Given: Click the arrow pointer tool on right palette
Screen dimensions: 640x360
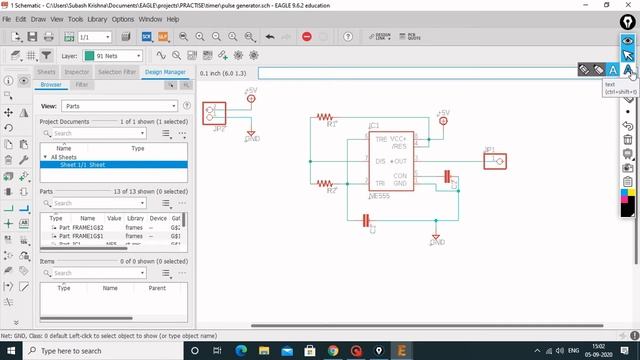Looking at the screenshot, I should click(628, 55).
